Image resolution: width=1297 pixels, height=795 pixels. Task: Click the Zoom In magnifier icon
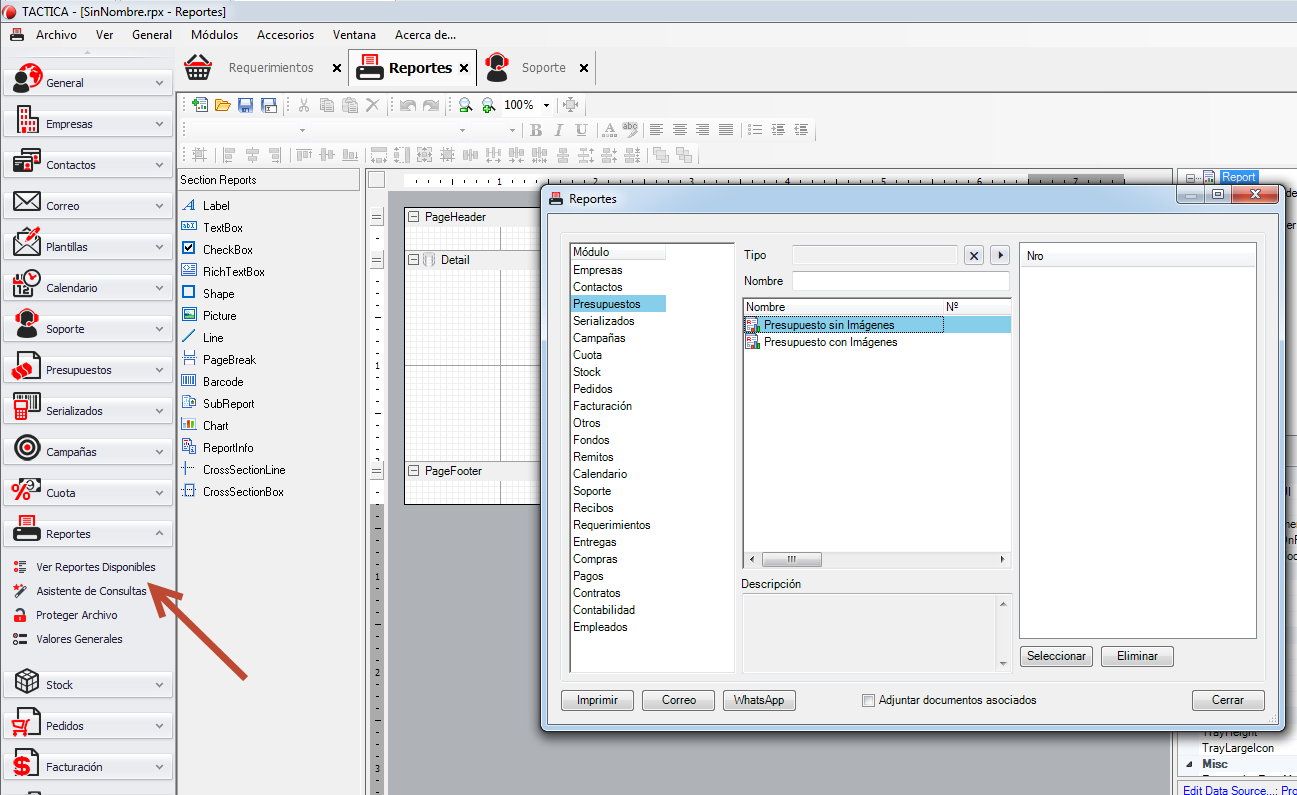pyautogui.click(x=488, y=105)
